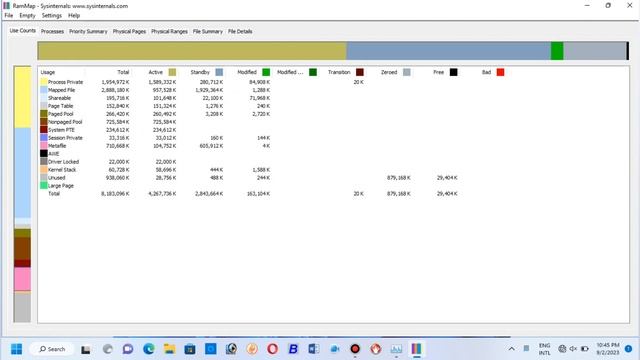Click the Total column header
640x360 pixels.
point(123,72)
